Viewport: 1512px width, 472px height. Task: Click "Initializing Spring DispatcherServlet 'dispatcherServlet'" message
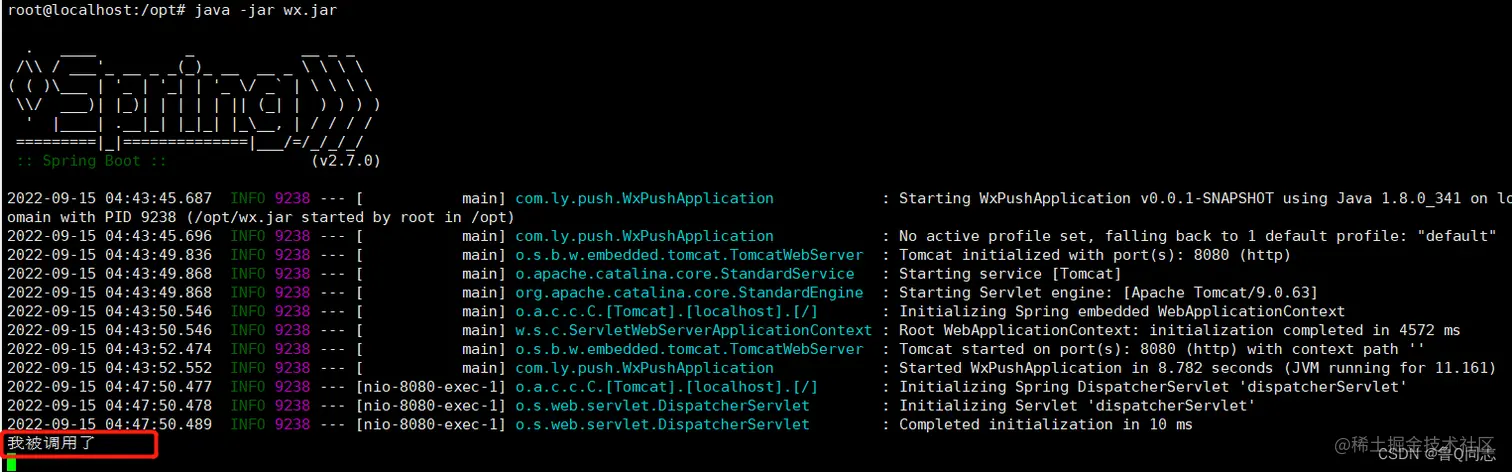1152,387
